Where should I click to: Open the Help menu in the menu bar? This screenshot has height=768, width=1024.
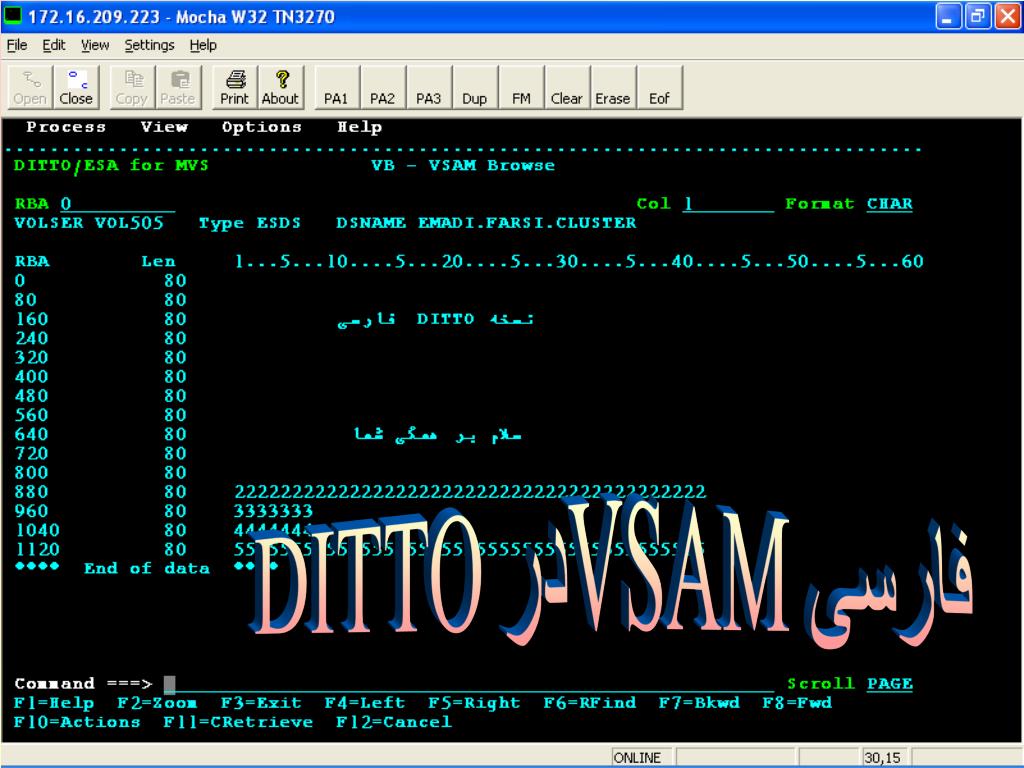203,45
